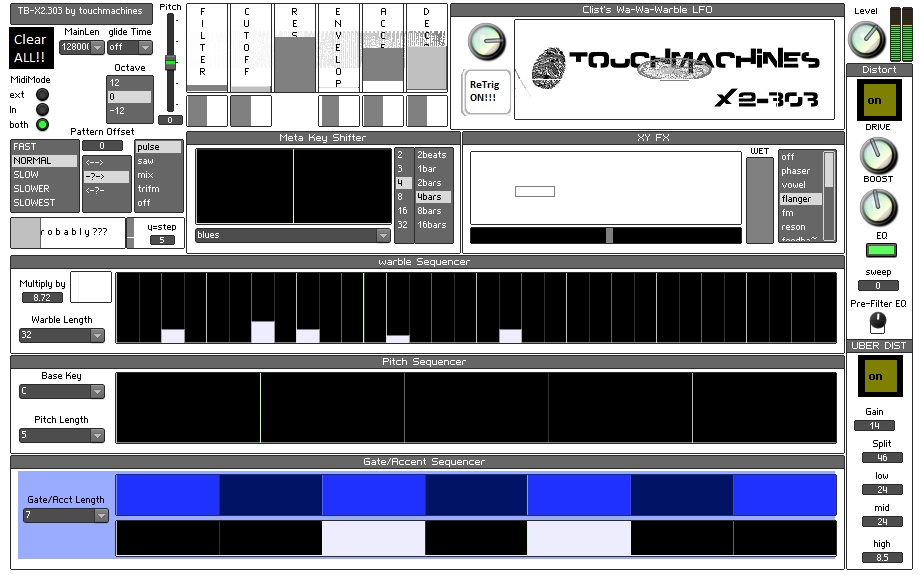Image resolution: width=920 pixels, height=575 pixels.
Task: Select Octave -12 in list
Action: point(130,111)
